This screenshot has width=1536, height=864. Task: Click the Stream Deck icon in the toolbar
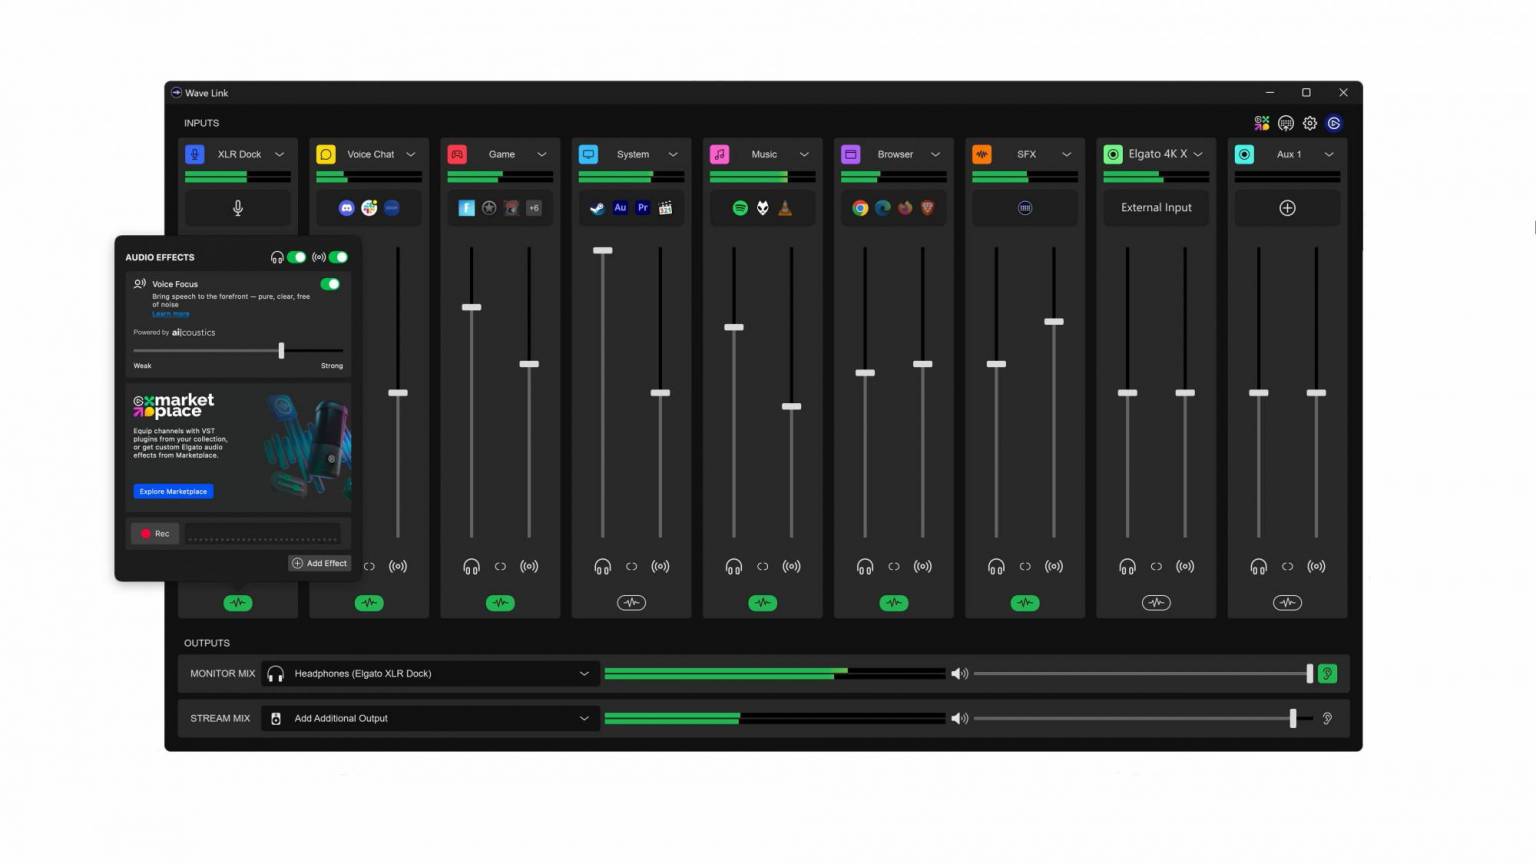pyautogui.click(x=1286, y=122)
